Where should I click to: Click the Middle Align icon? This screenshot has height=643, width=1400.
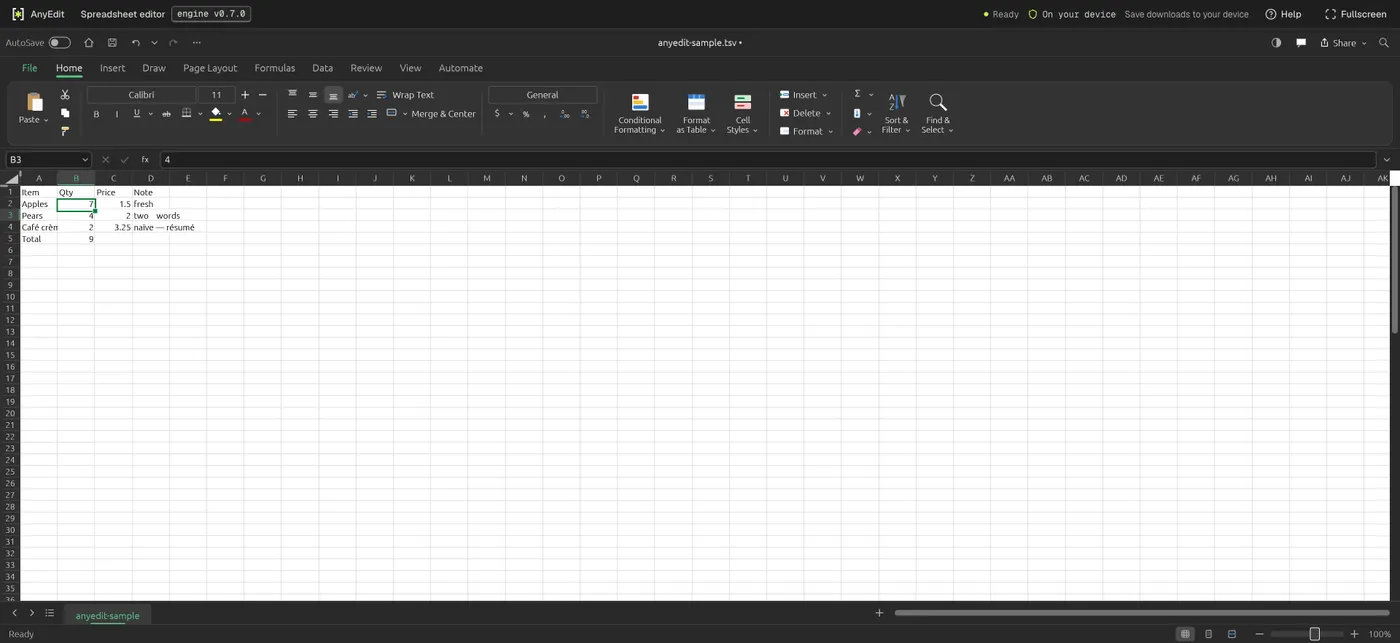(313, 95)
